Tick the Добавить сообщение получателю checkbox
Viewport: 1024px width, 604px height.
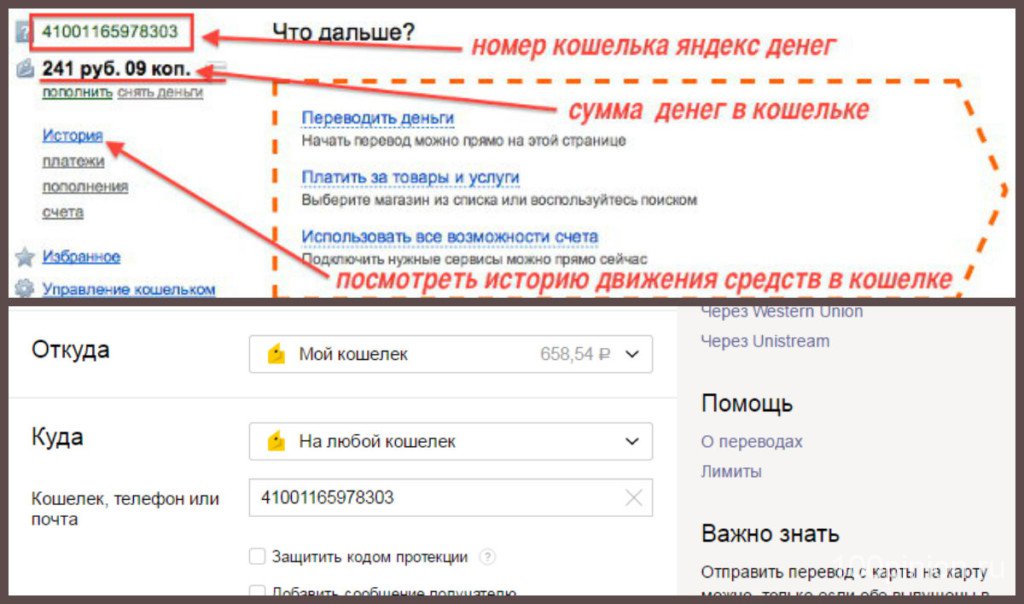click(257, 592)
